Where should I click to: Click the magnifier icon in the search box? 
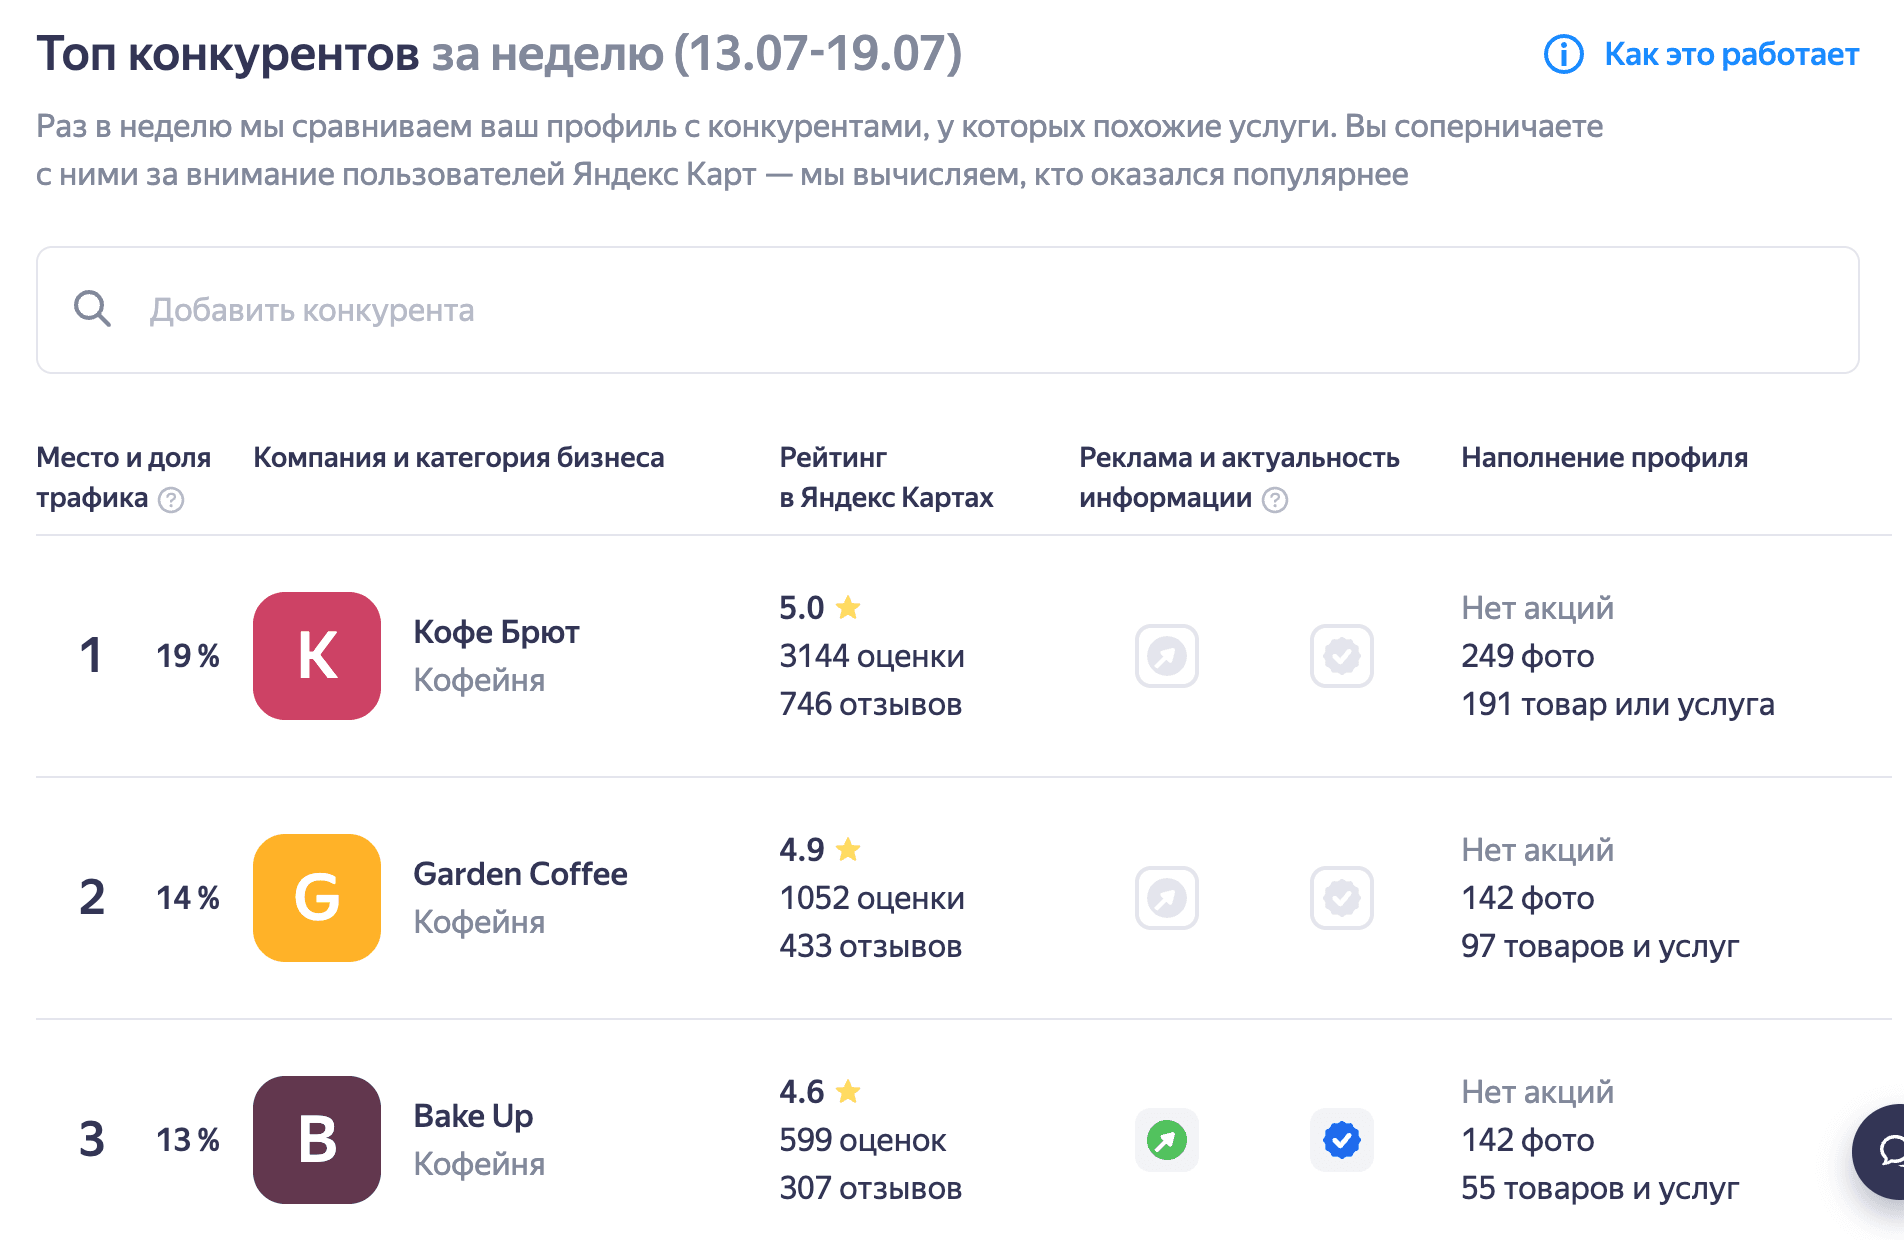[92, 309]
